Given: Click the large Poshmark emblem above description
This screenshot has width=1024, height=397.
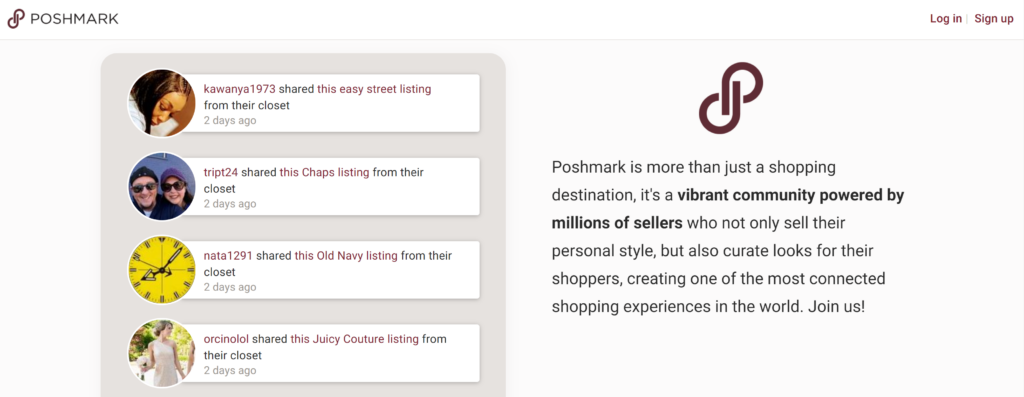Looking at the screenshot, I should click(x=731, y=98).
